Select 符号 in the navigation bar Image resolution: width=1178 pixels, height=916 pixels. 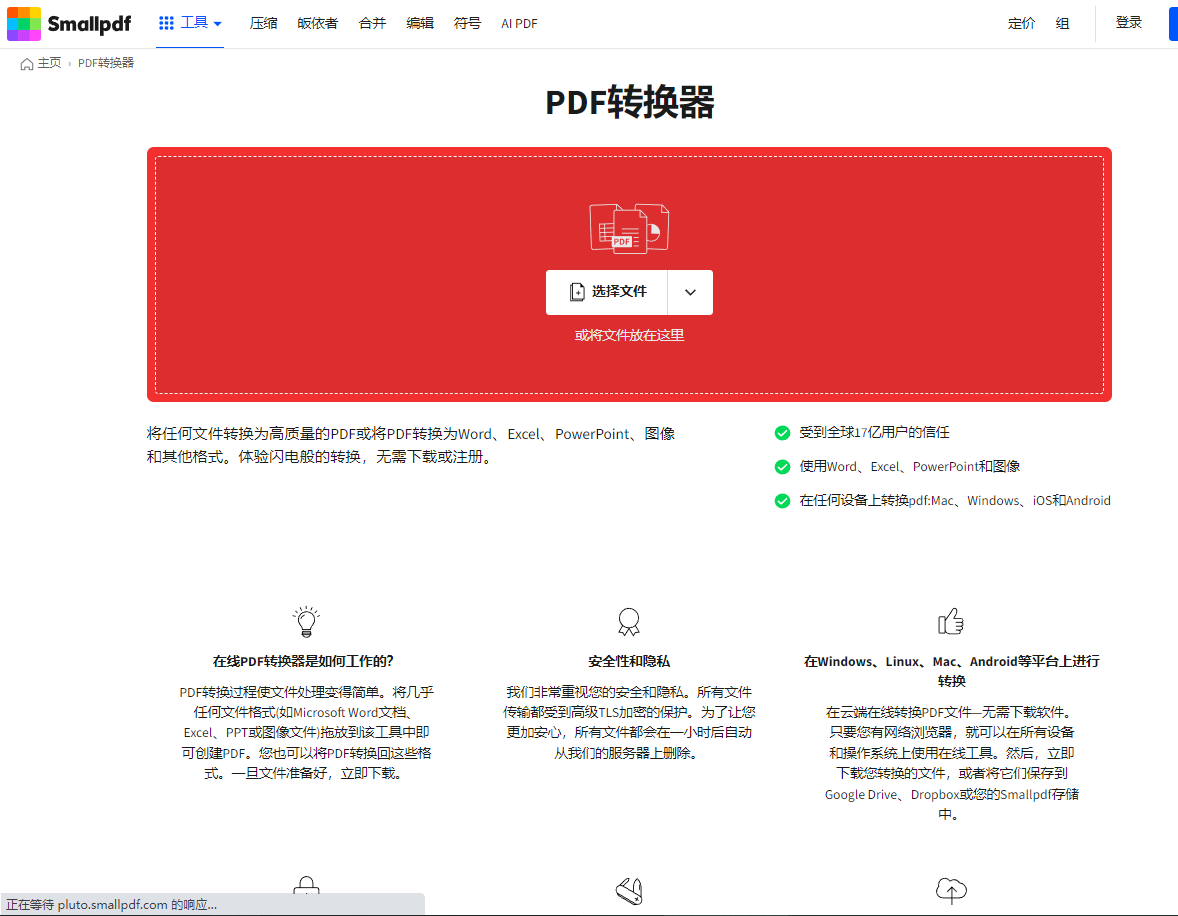(x=467, y=23)
